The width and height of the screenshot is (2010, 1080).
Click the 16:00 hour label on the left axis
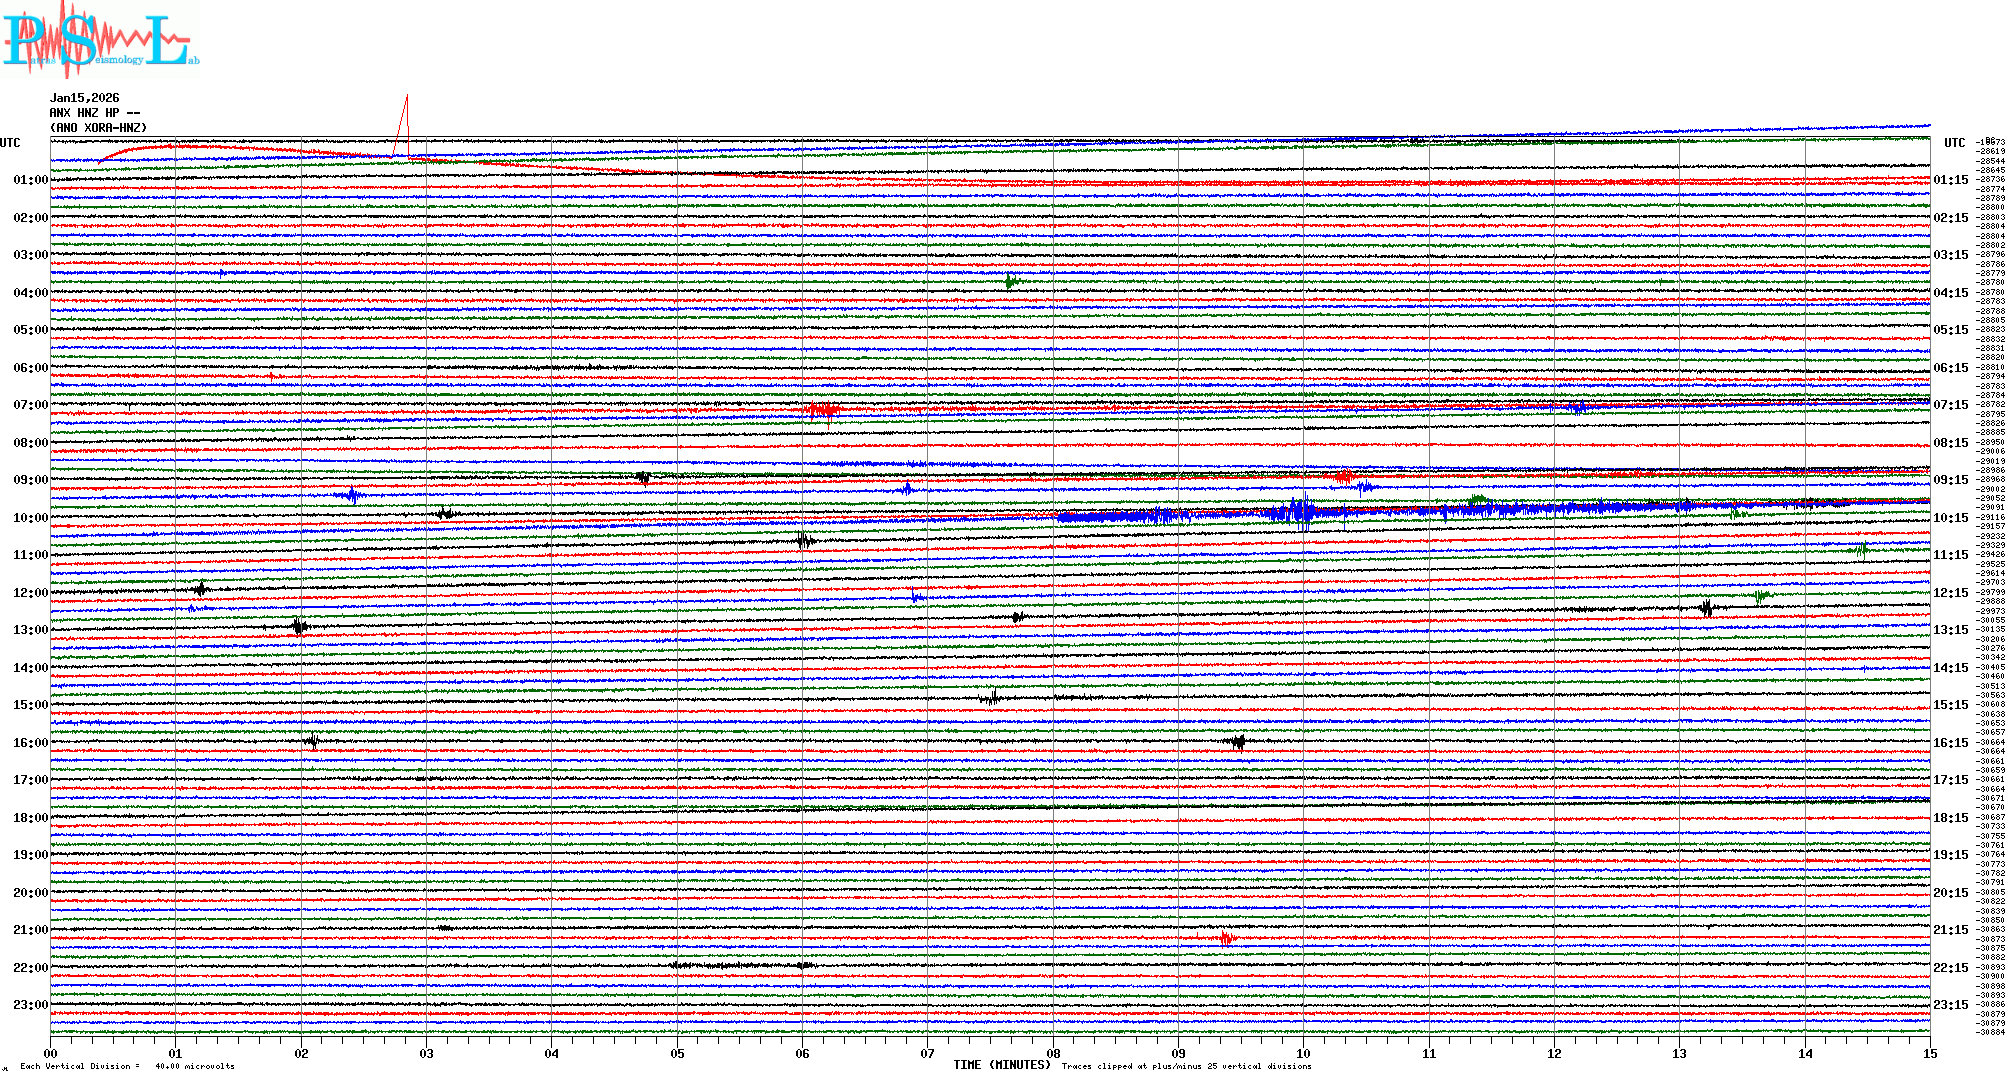point(30,743)
